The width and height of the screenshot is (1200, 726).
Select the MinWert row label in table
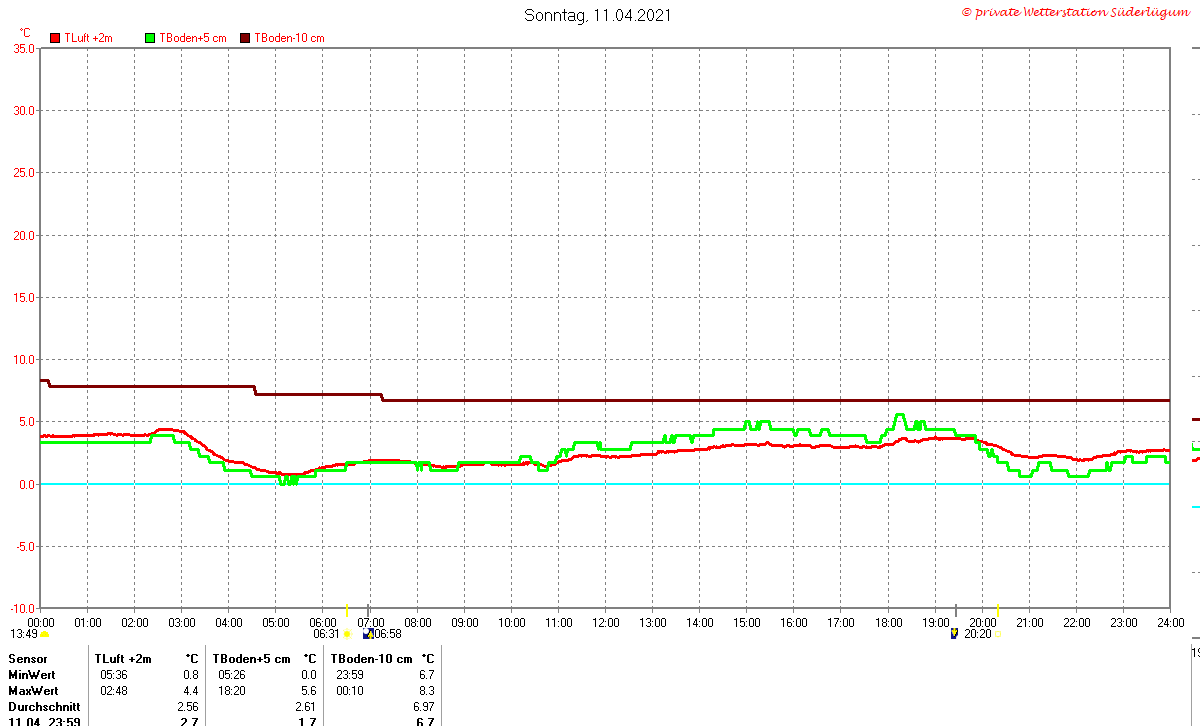(33, 675)
